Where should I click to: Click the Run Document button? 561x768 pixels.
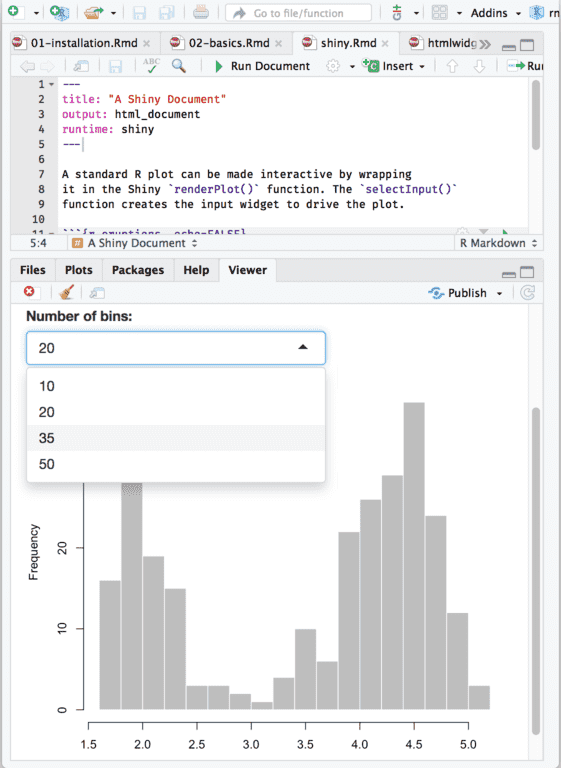point(262,66)
